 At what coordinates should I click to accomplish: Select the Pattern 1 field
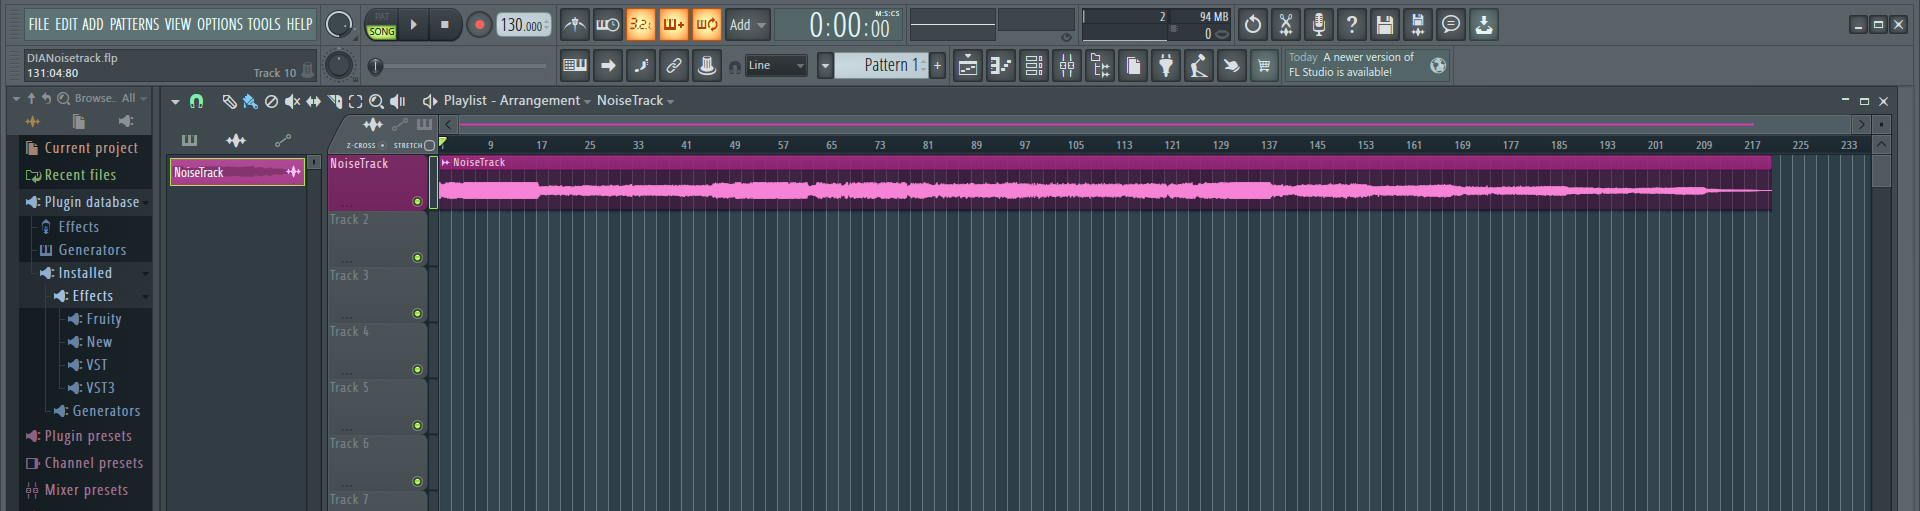point(881,66)
